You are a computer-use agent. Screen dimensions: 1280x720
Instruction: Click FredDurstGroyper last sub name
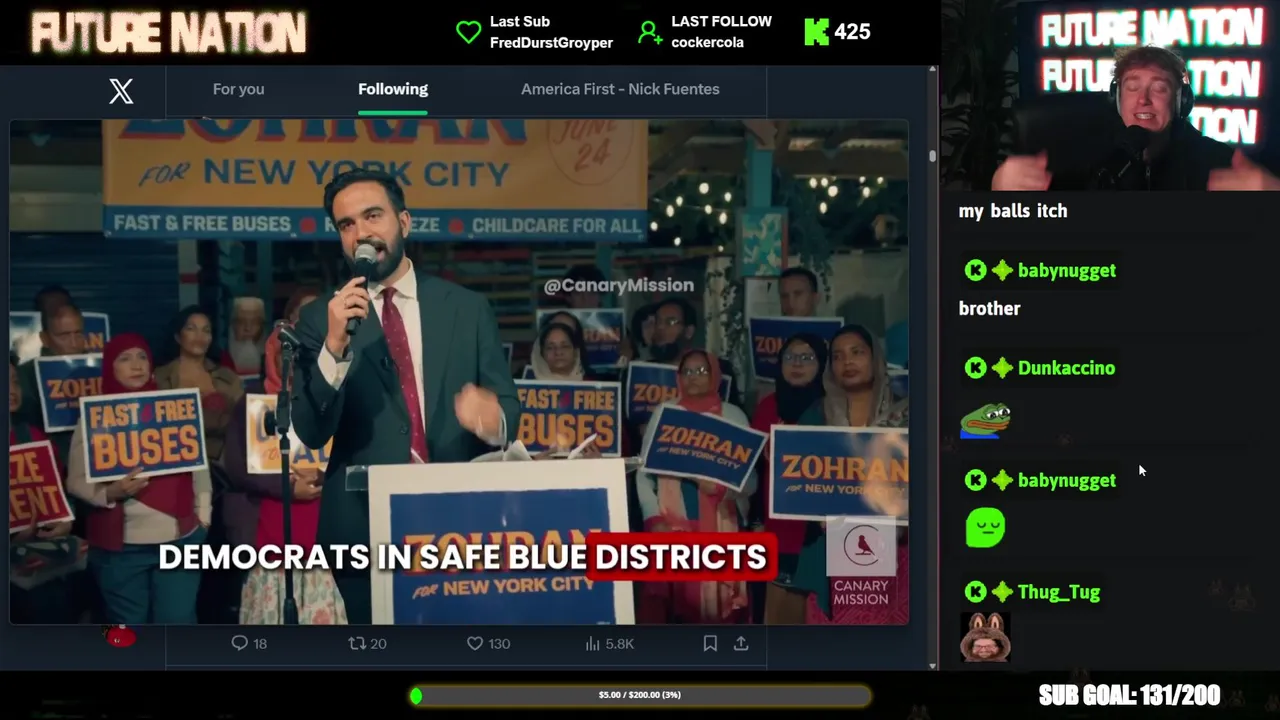click(551, 42)
